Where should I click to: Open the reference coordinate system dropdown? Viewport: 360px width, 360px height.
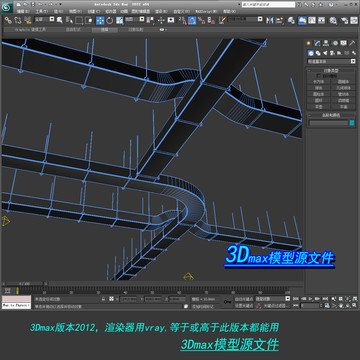pos(134,20)
